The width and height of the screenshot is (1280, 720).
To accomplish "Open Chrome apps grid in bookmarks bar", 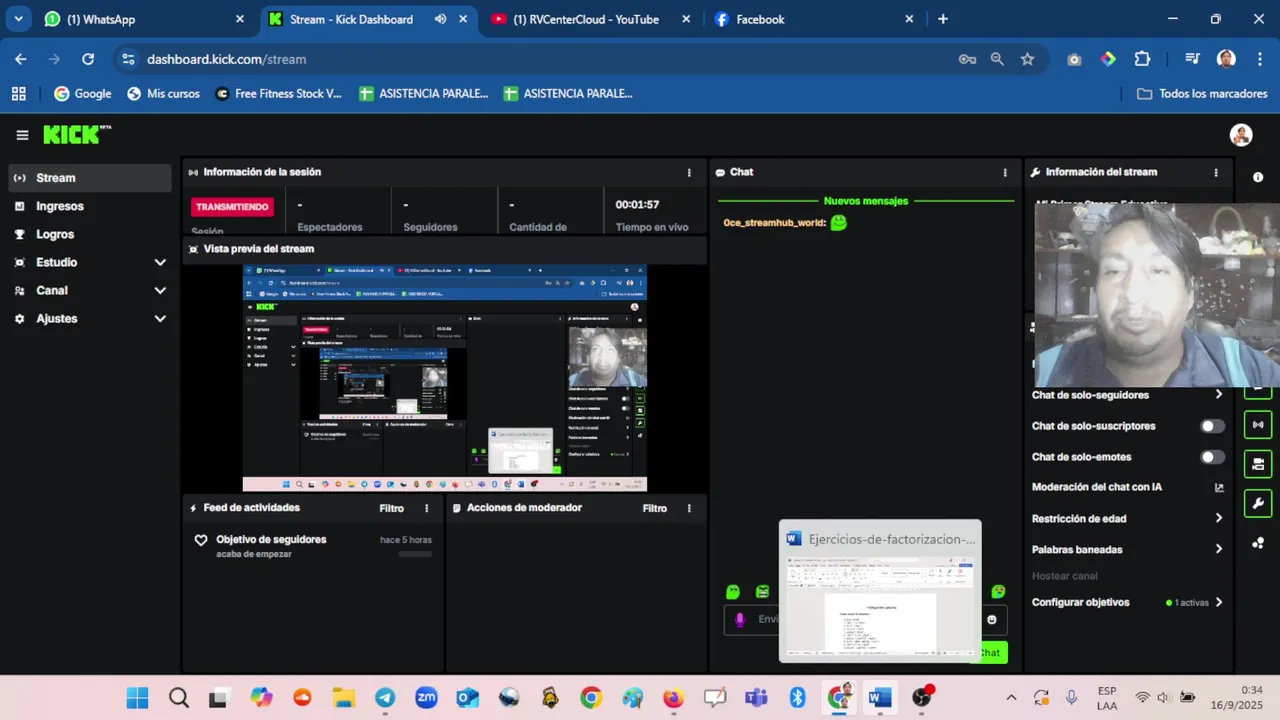I will coord(18,93).
